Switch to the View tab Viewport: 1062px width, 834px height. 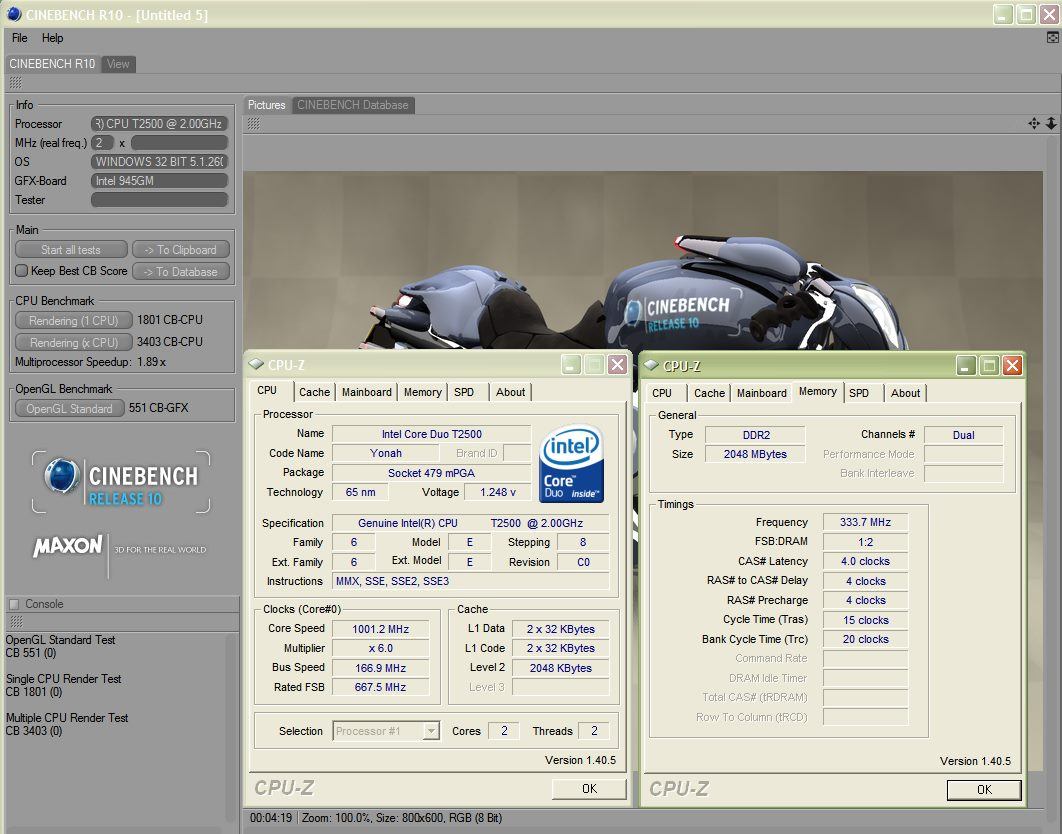[118, 64]
